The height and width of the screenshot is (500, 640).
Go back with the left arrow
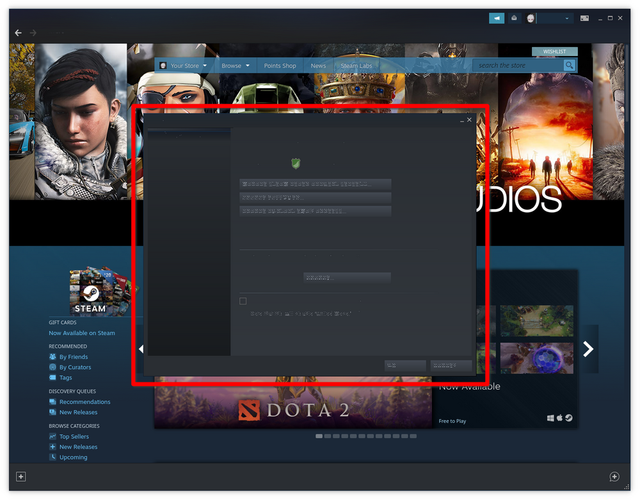[18, 33]
